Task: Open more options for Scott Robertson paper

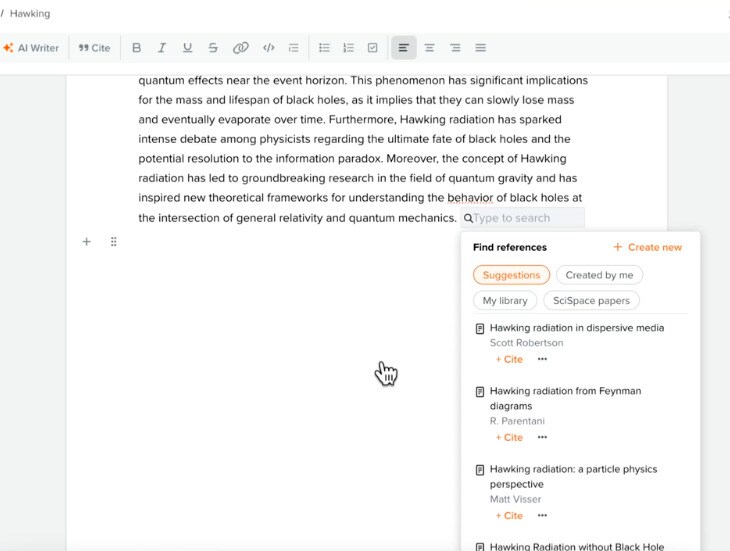Action: point(542,359)
